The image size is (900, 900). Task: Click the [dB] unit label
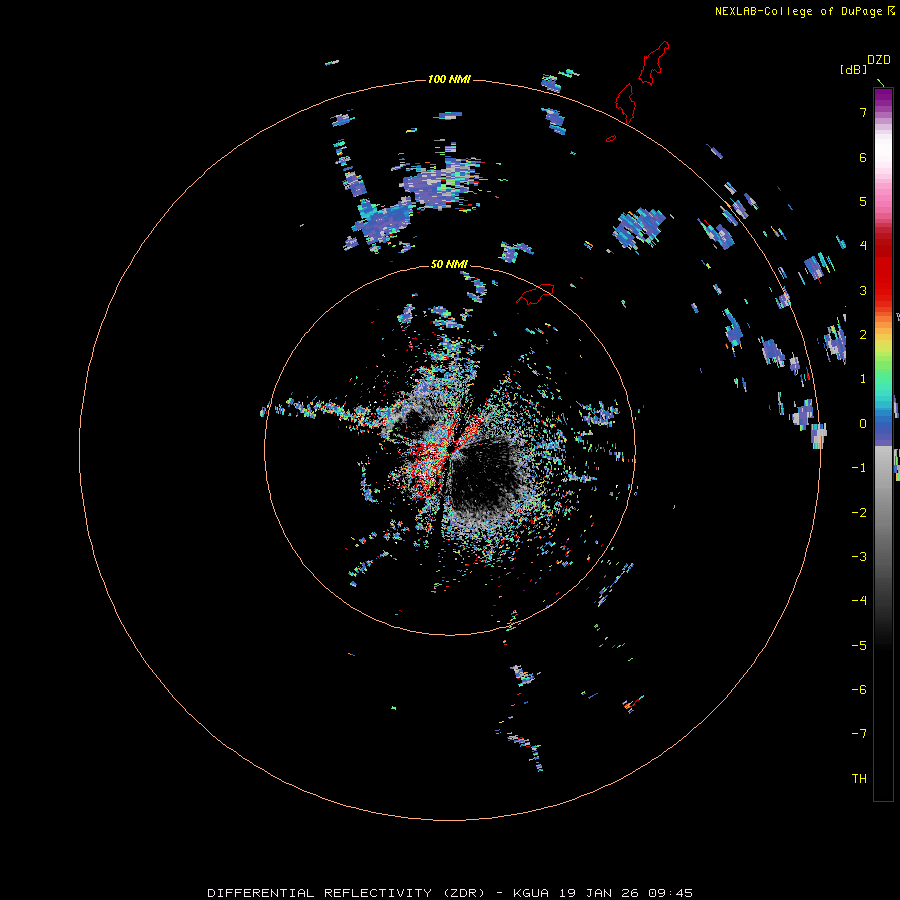click(853, 70)
